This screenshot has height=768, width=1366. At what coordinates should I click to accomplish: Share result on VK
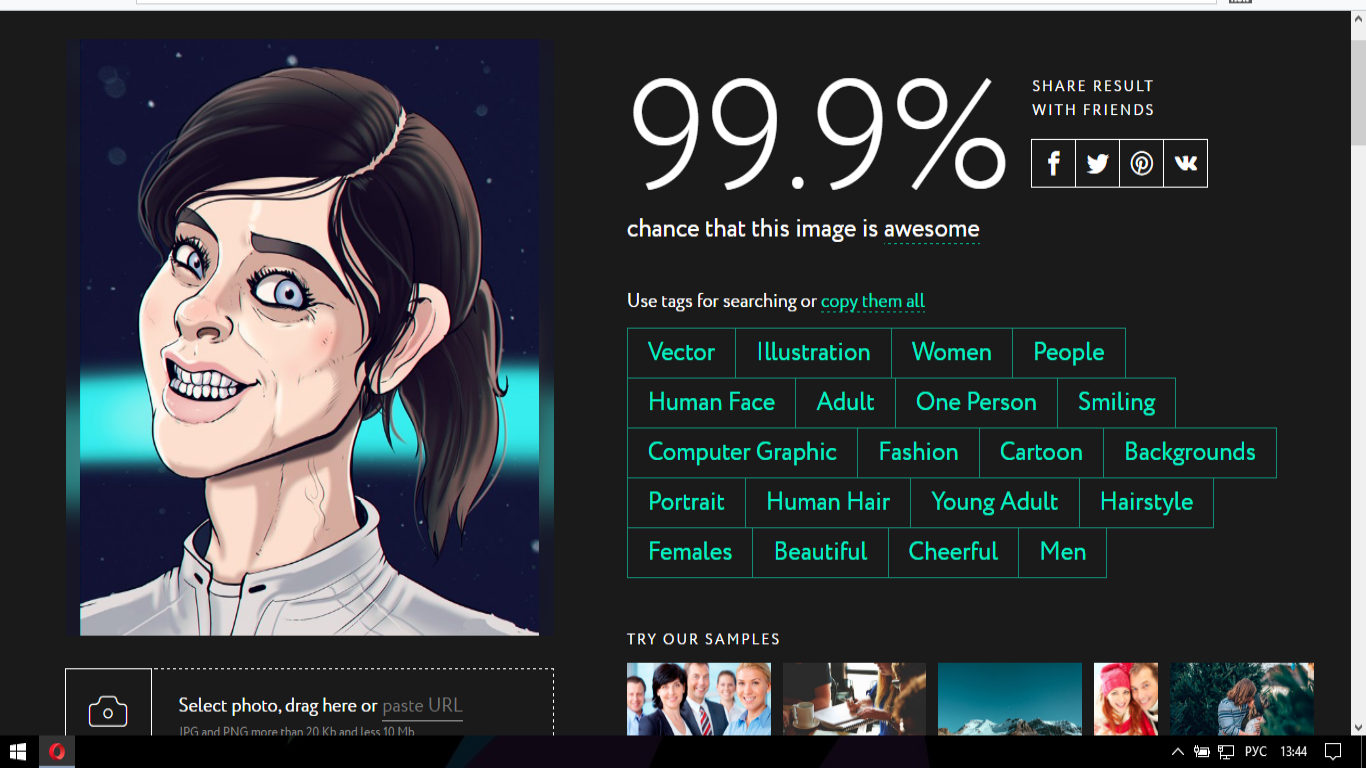click(x=1186, y=163)
